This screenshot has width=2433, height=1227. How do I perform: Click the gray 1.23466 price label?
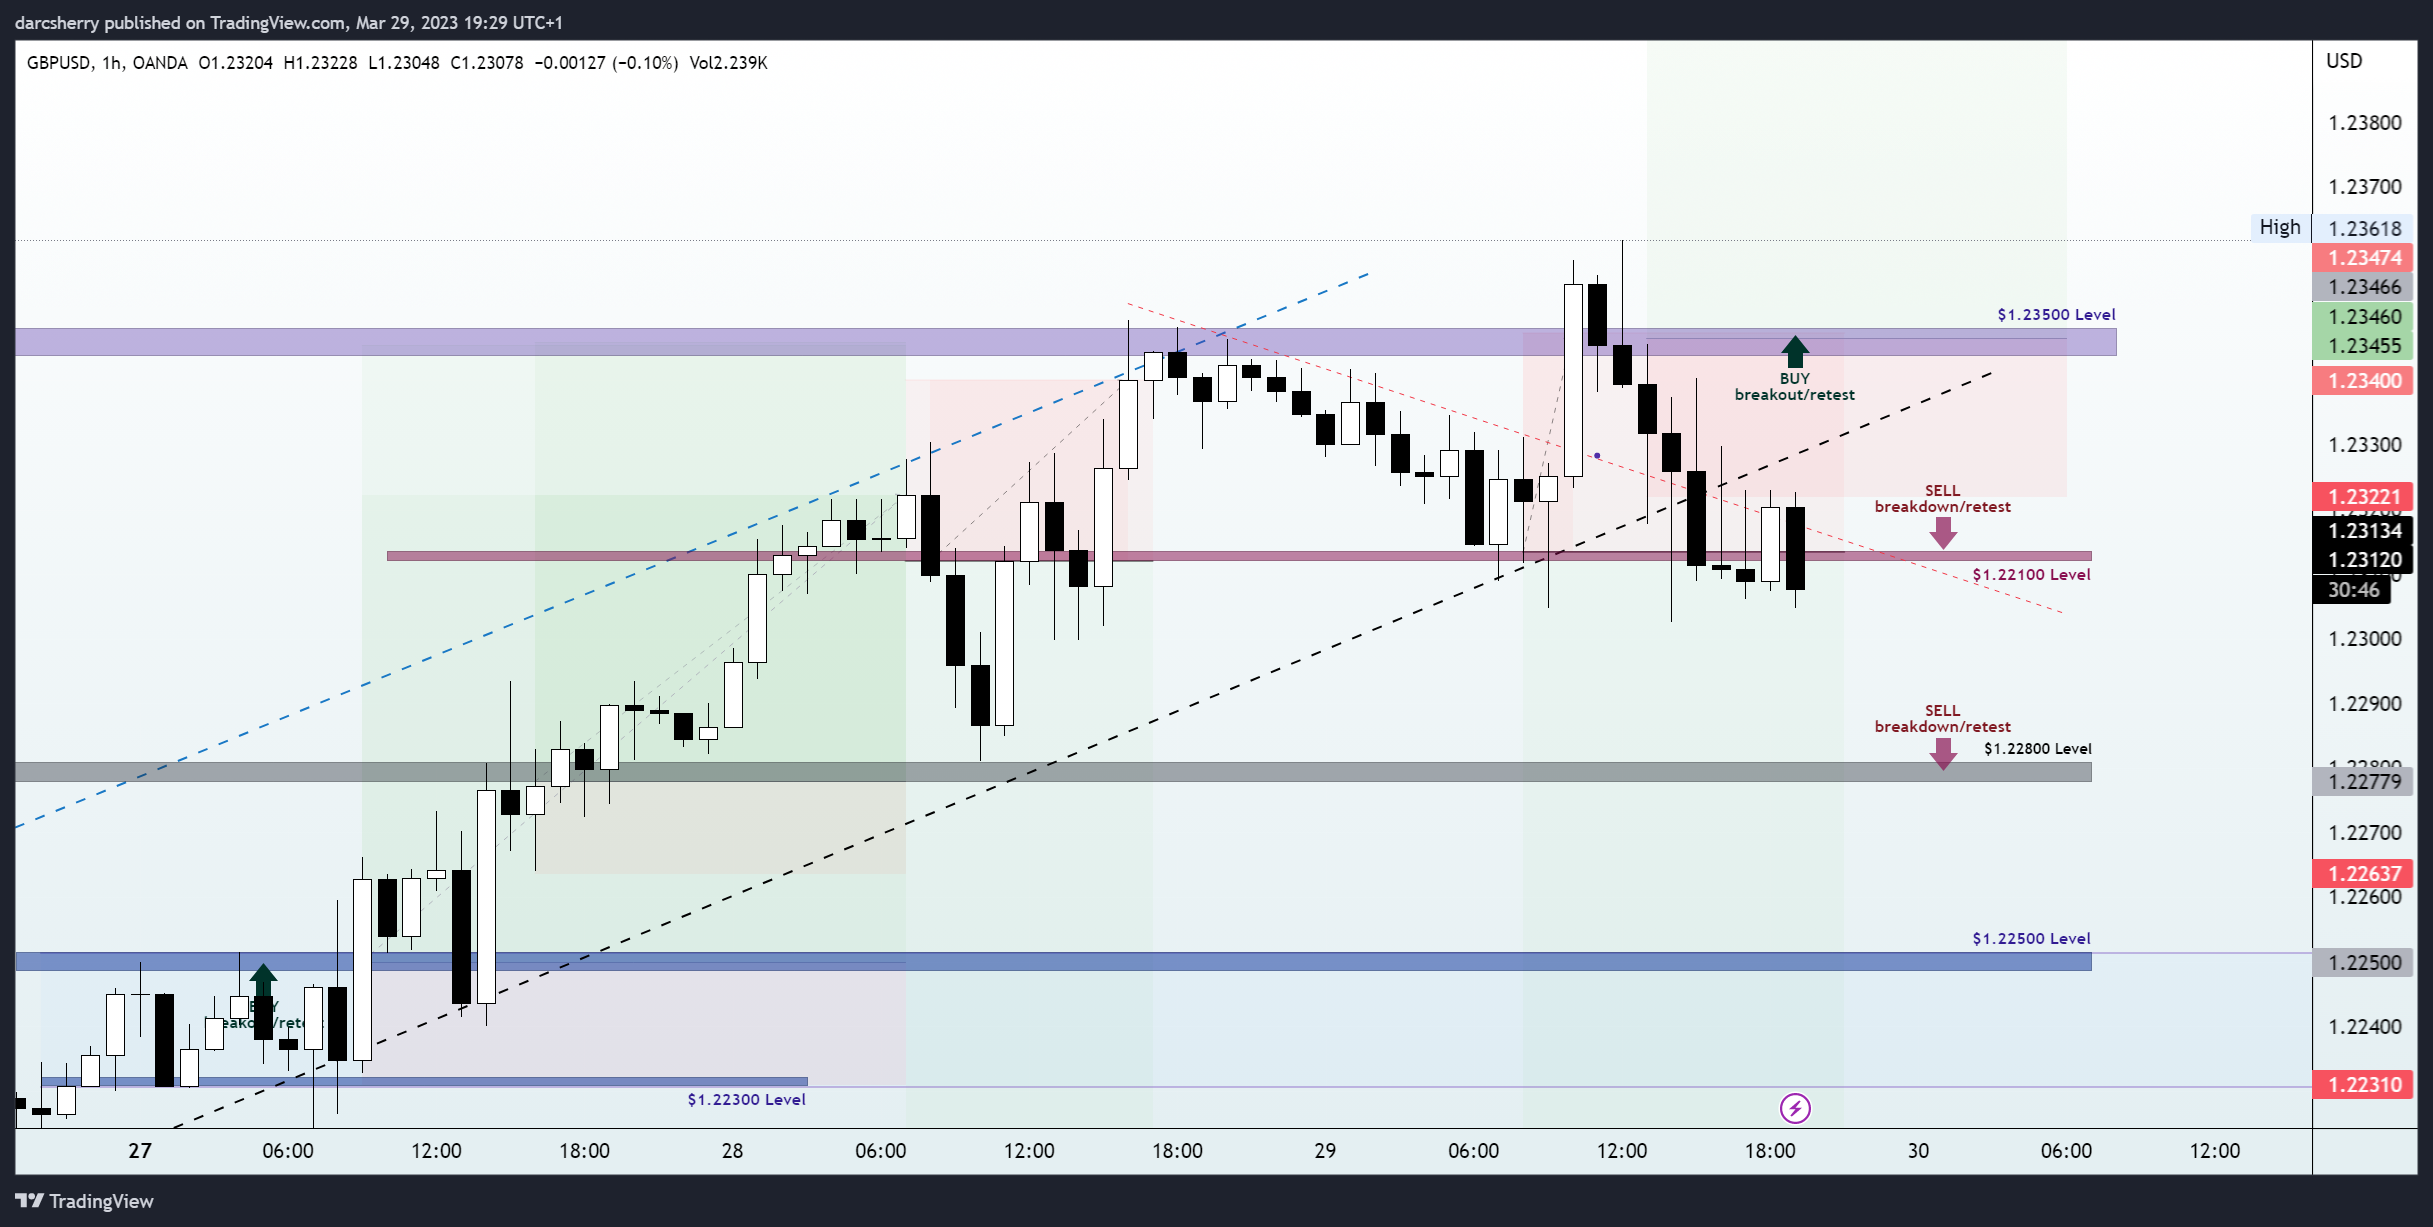pyautogui.click(x=2364, y=286)
